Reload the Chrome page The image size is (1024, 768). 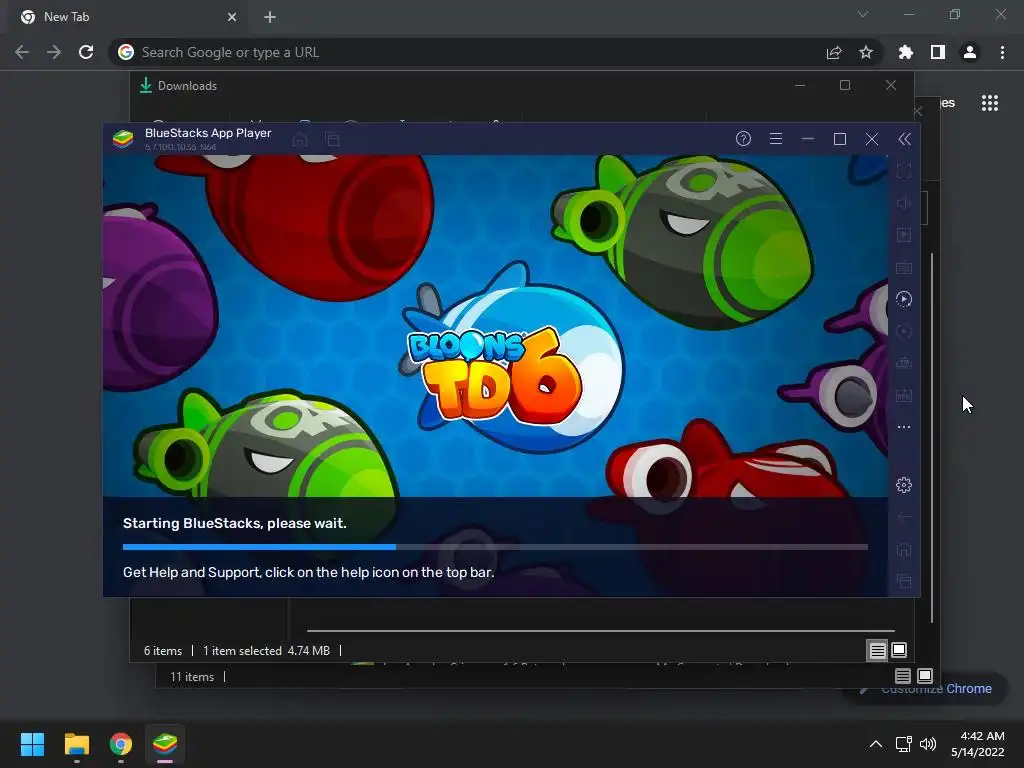[x=86, y=52]
